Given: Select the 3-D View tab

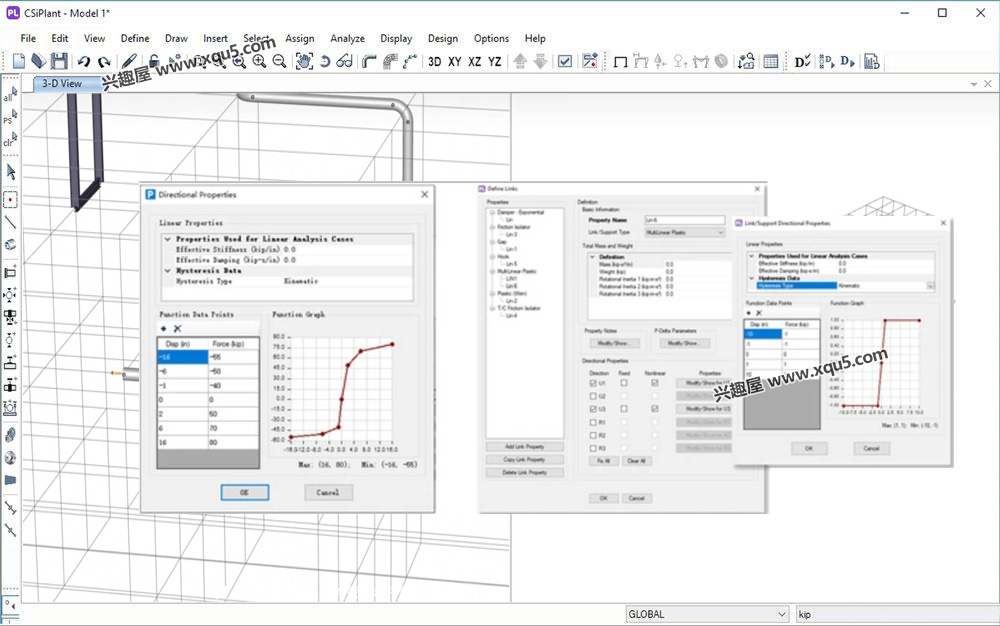Looking at the screenshot, I should click(x=62, y=84).
